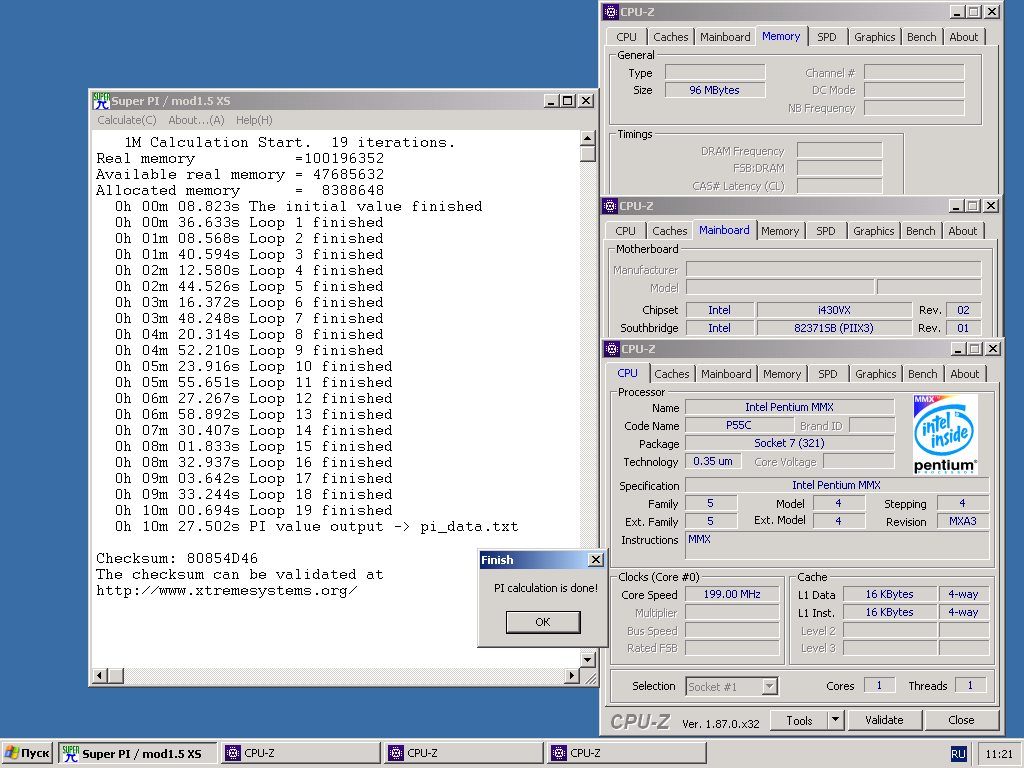Click the Intel Inside Pentium MMX logo
Screen dimensions: 1024x768
(945, 435)
